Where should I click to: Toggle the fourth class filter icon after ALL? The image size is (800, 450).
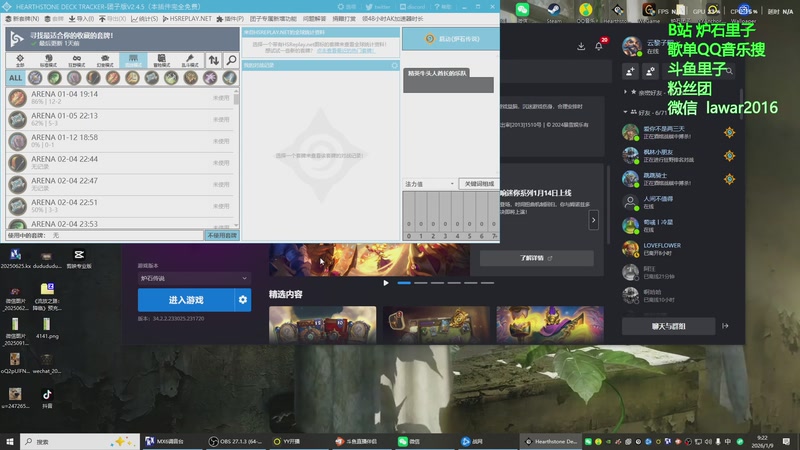(x=93, y=78)
